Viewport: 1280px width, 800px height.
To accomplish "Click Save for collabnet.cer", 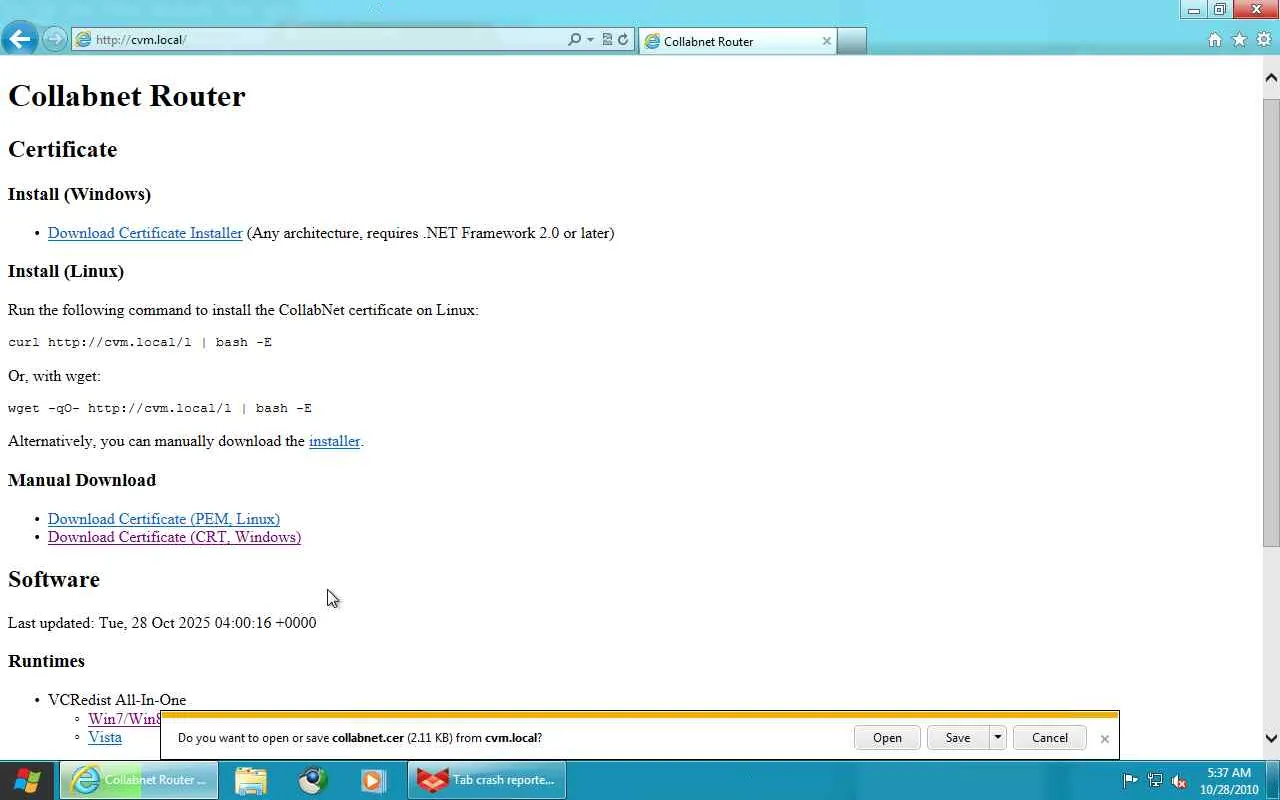I will [x=958, y=738].
